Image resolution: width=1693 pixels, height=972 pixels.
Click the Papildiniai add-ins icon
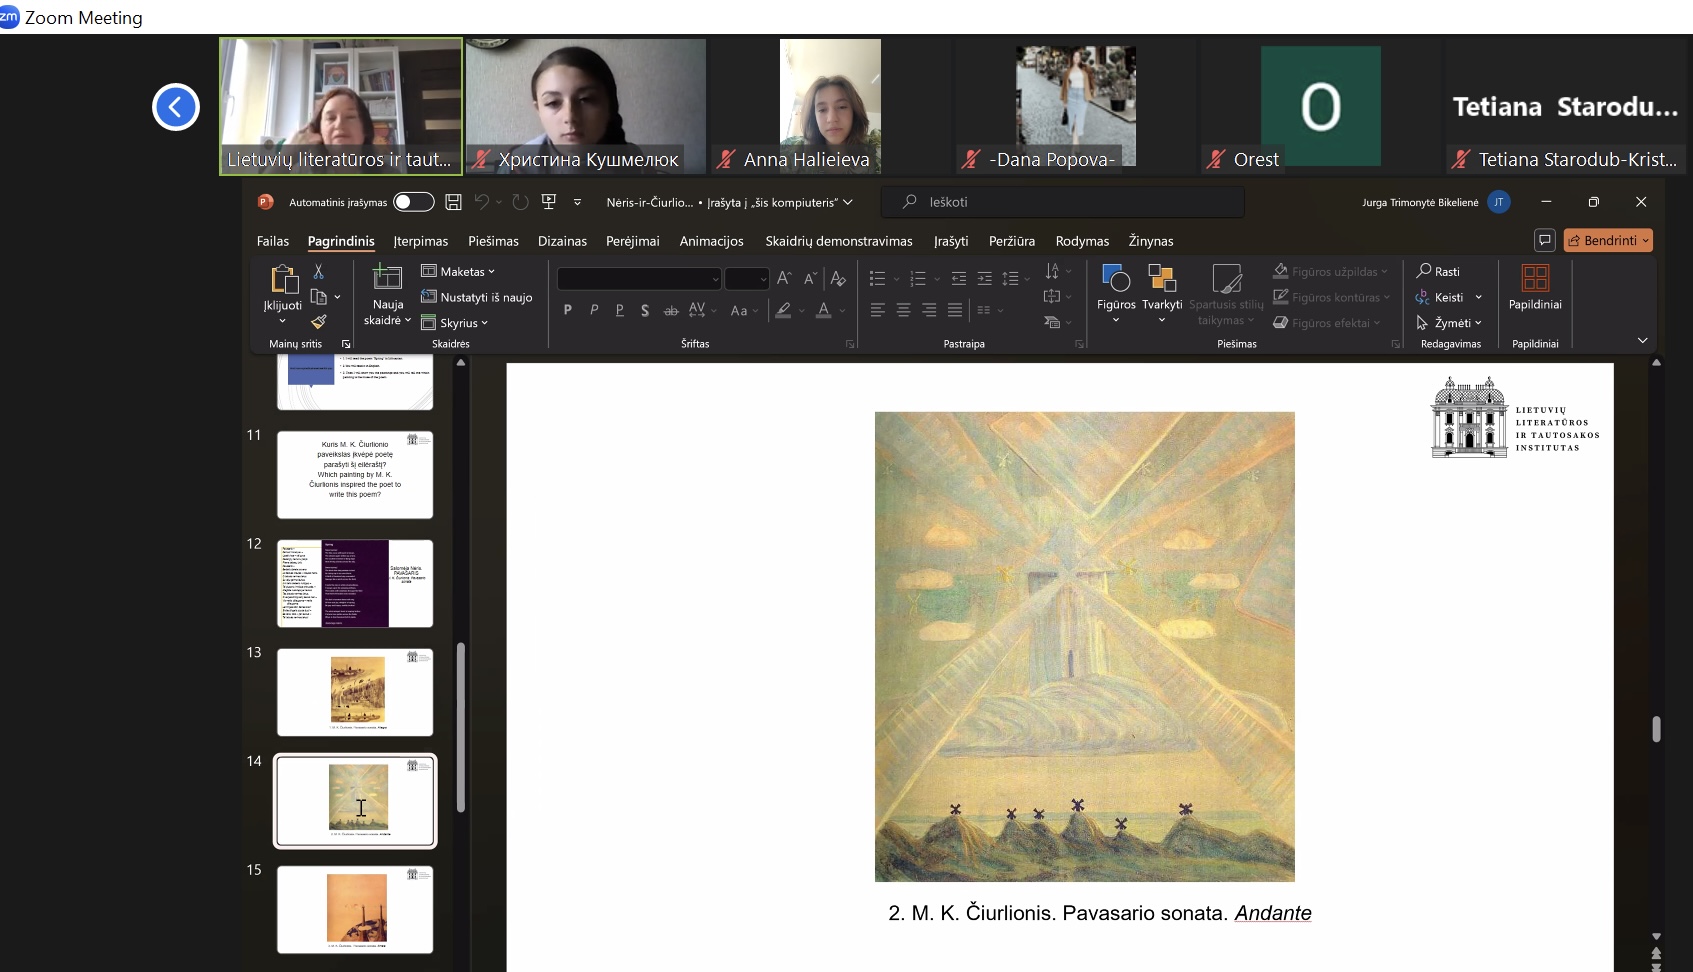point(1535,279)
